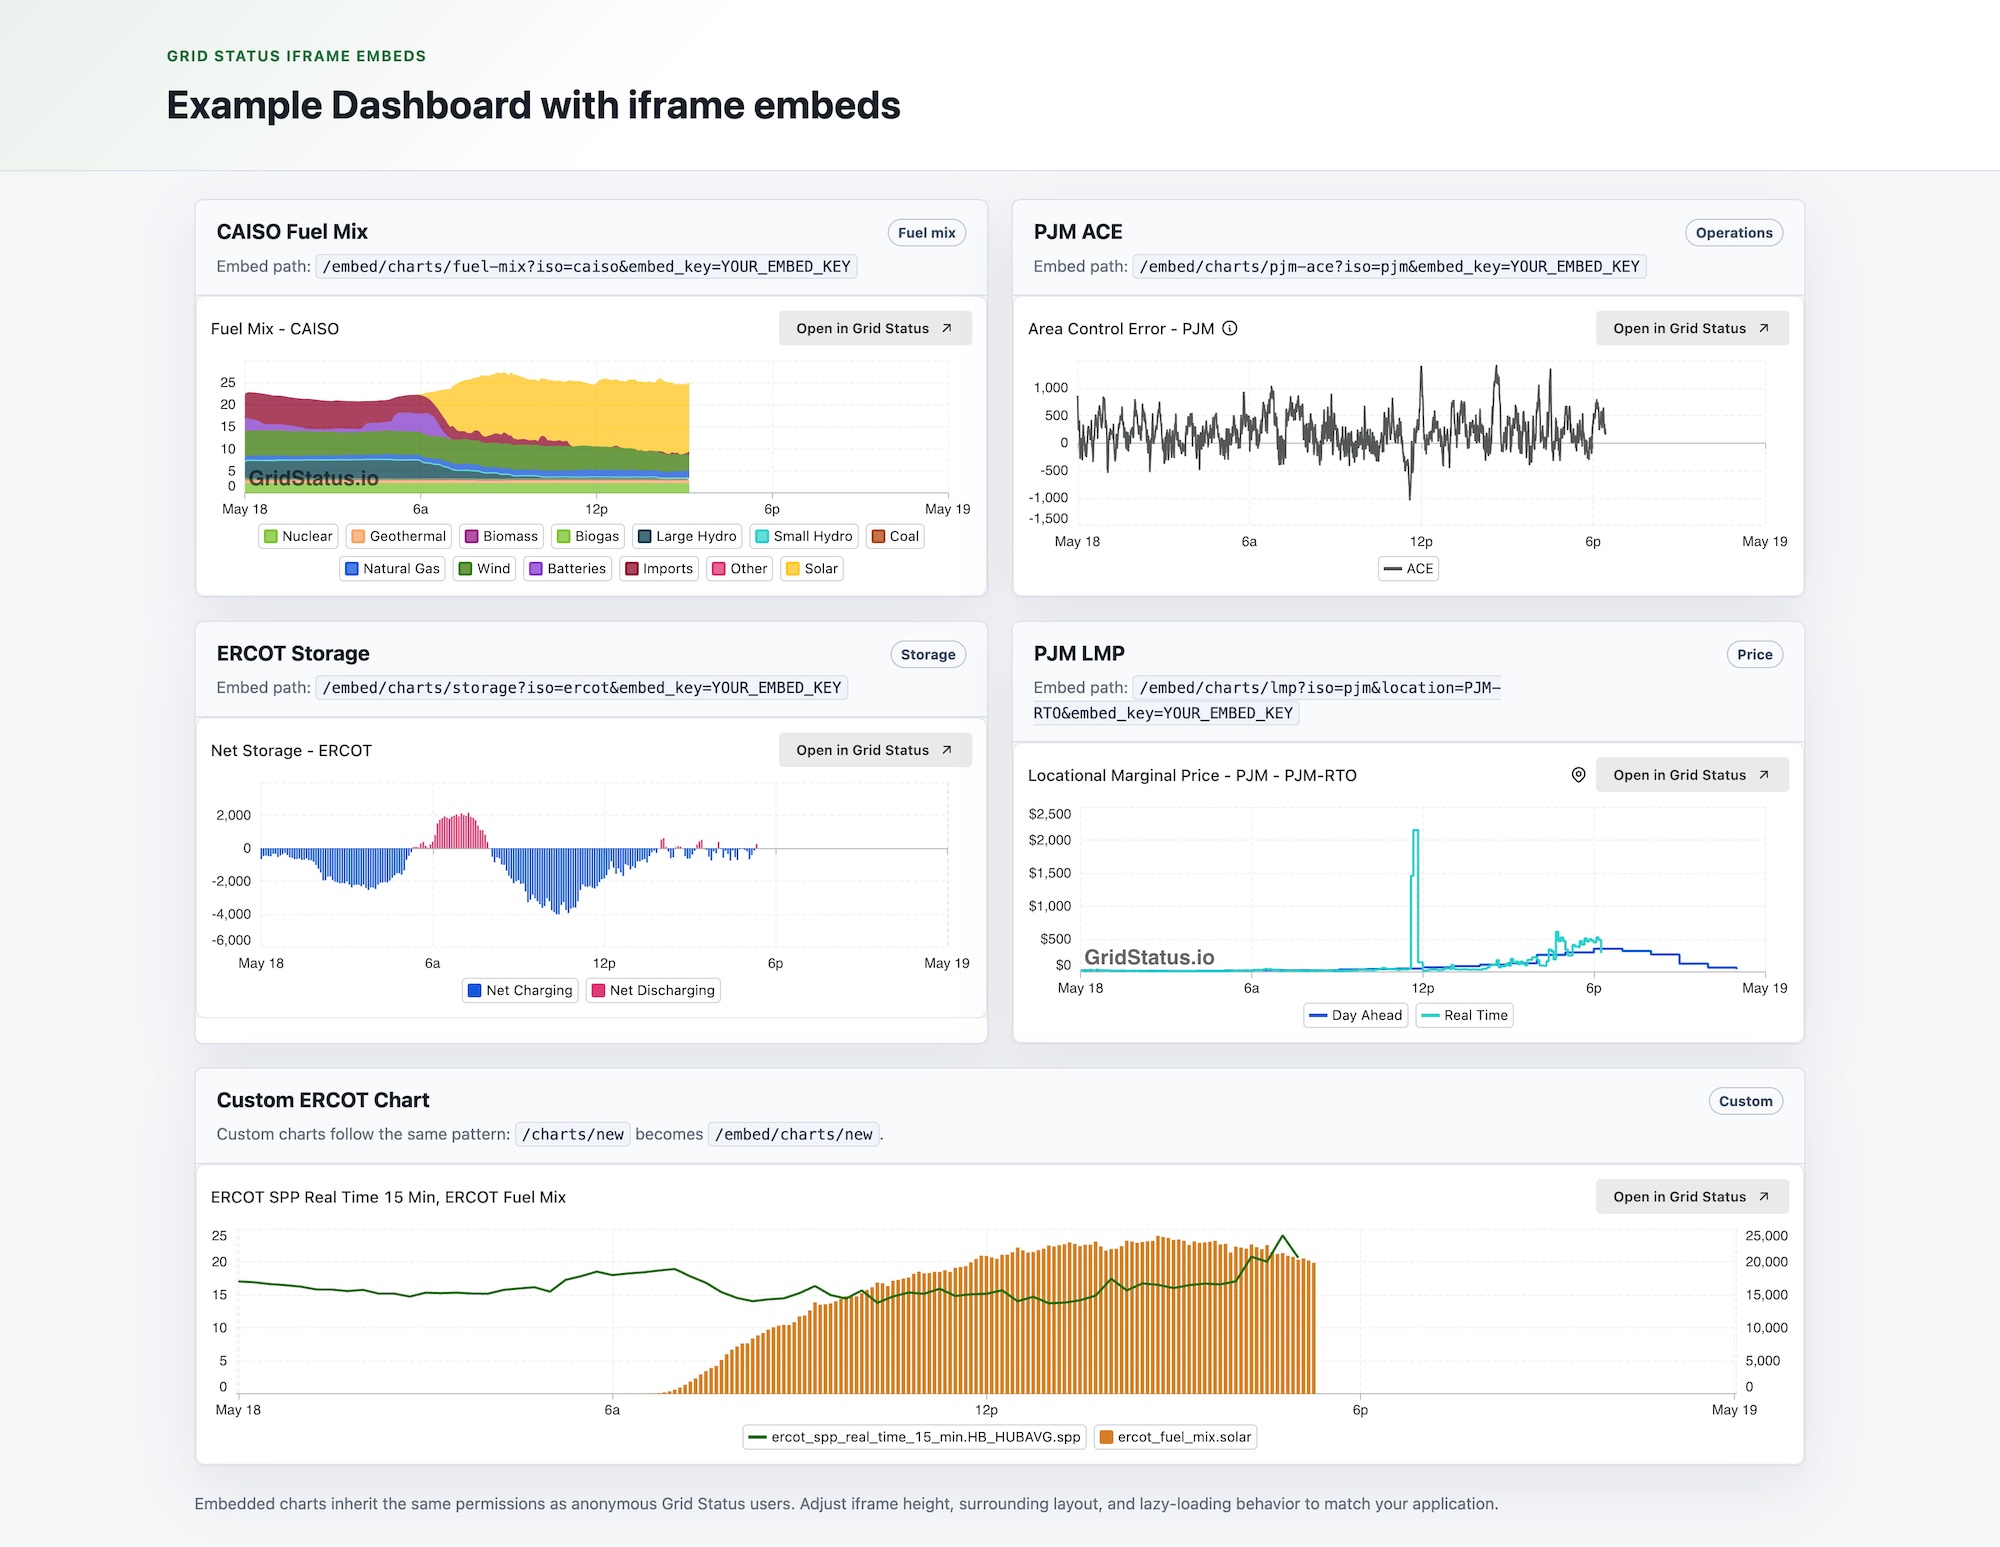
Task: Toggle Biogas series in CAISO legend
Action: click(x=588, y=536)
